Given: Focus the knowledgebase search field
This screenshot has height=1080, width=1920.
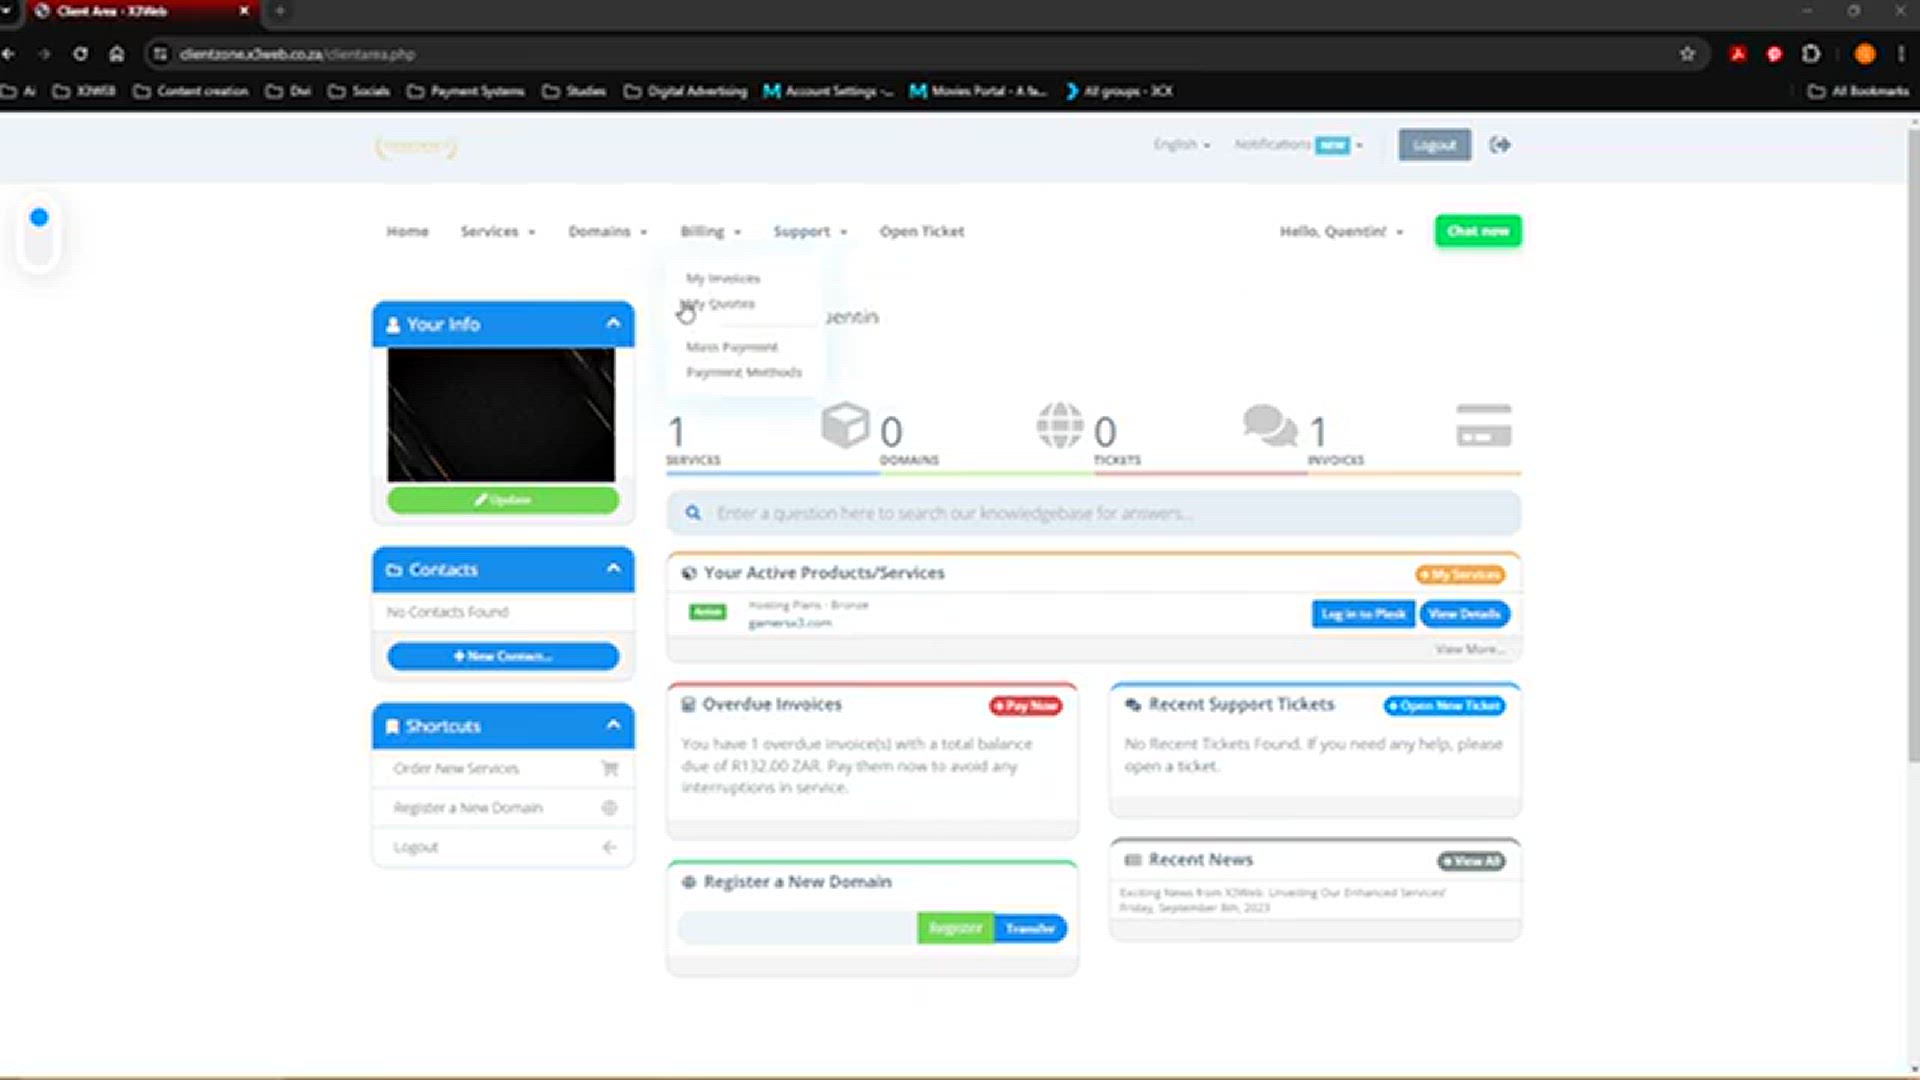Looking at the screenshot, I should coord(1094,513).
